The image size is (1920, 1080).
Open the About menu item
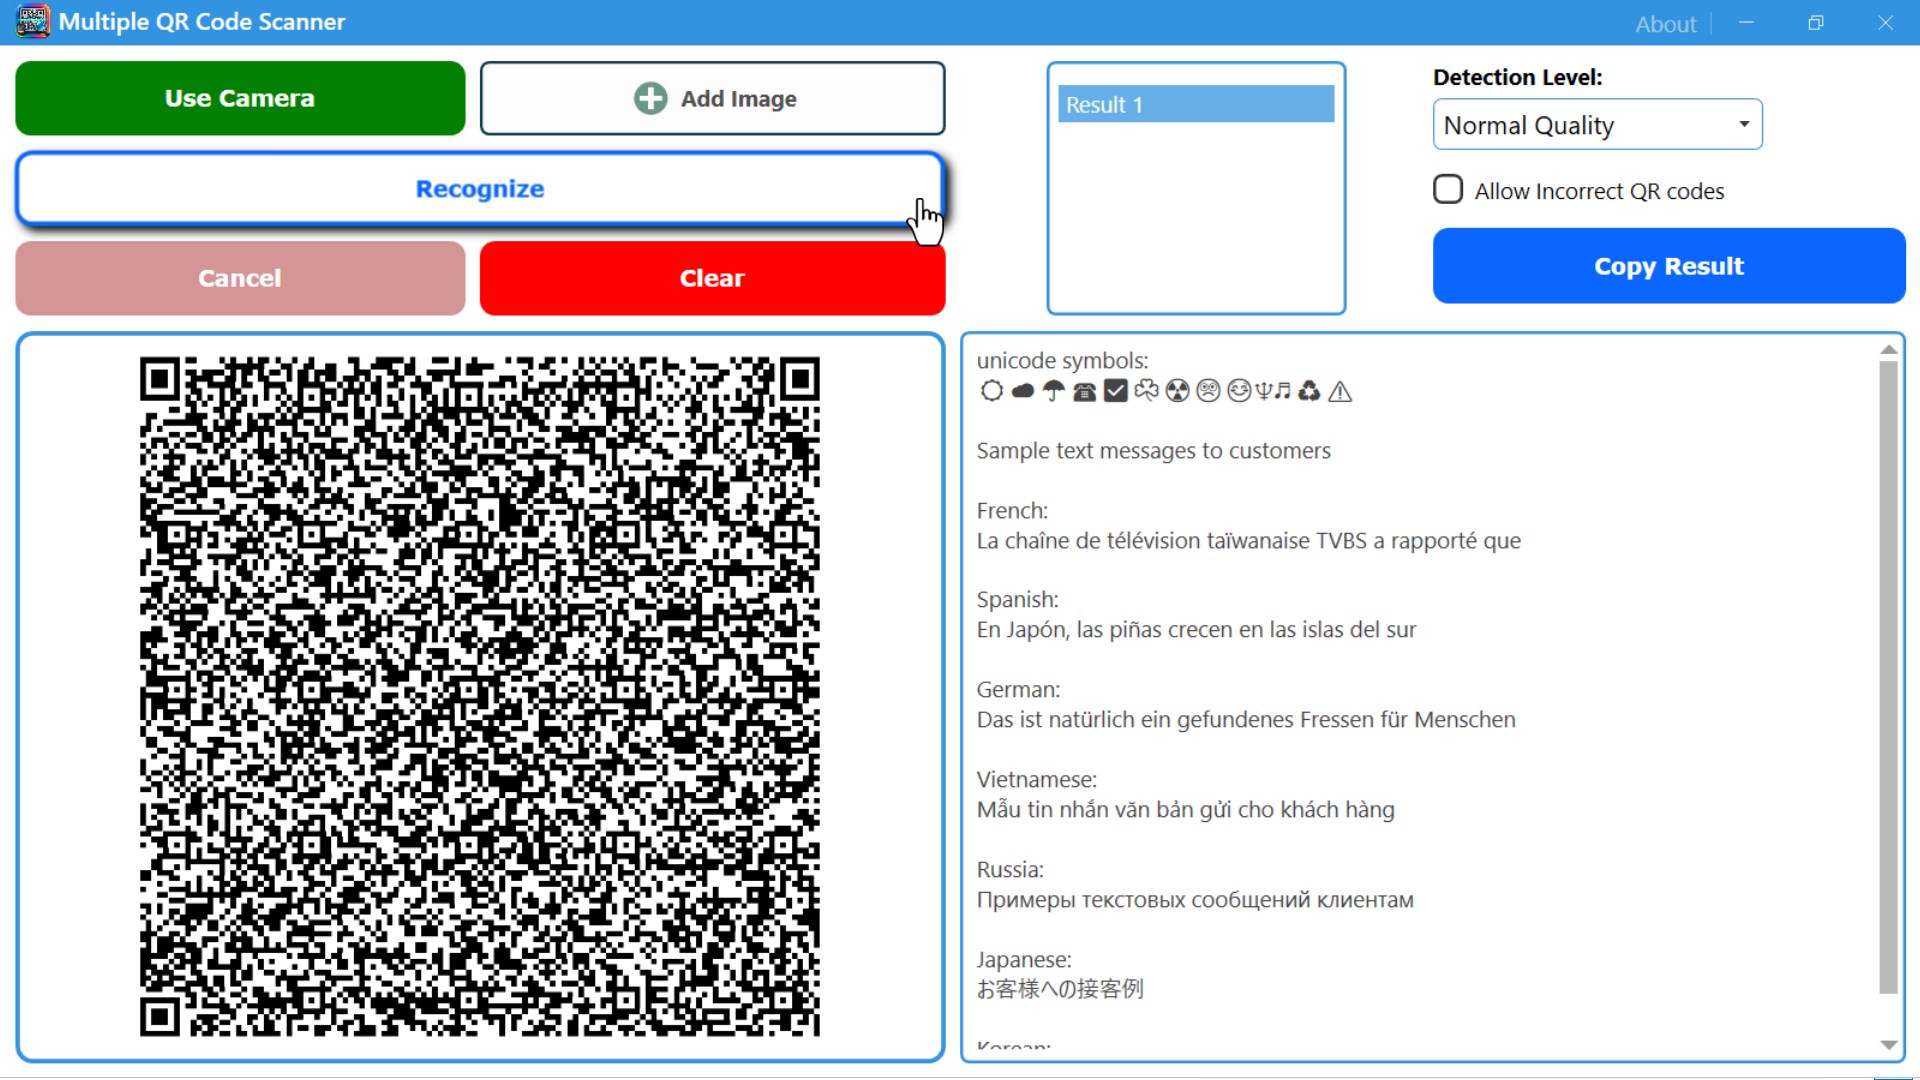tap(1665, 24)
